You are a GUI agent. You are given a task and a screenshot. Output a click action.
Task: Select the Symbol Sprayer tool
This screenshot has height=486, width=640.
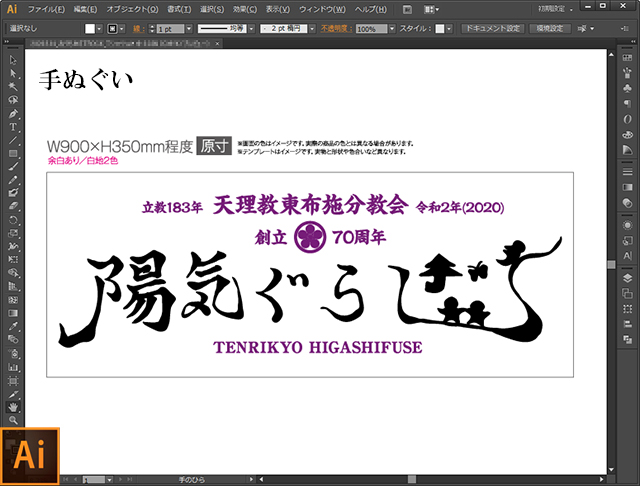coord(13,353)
